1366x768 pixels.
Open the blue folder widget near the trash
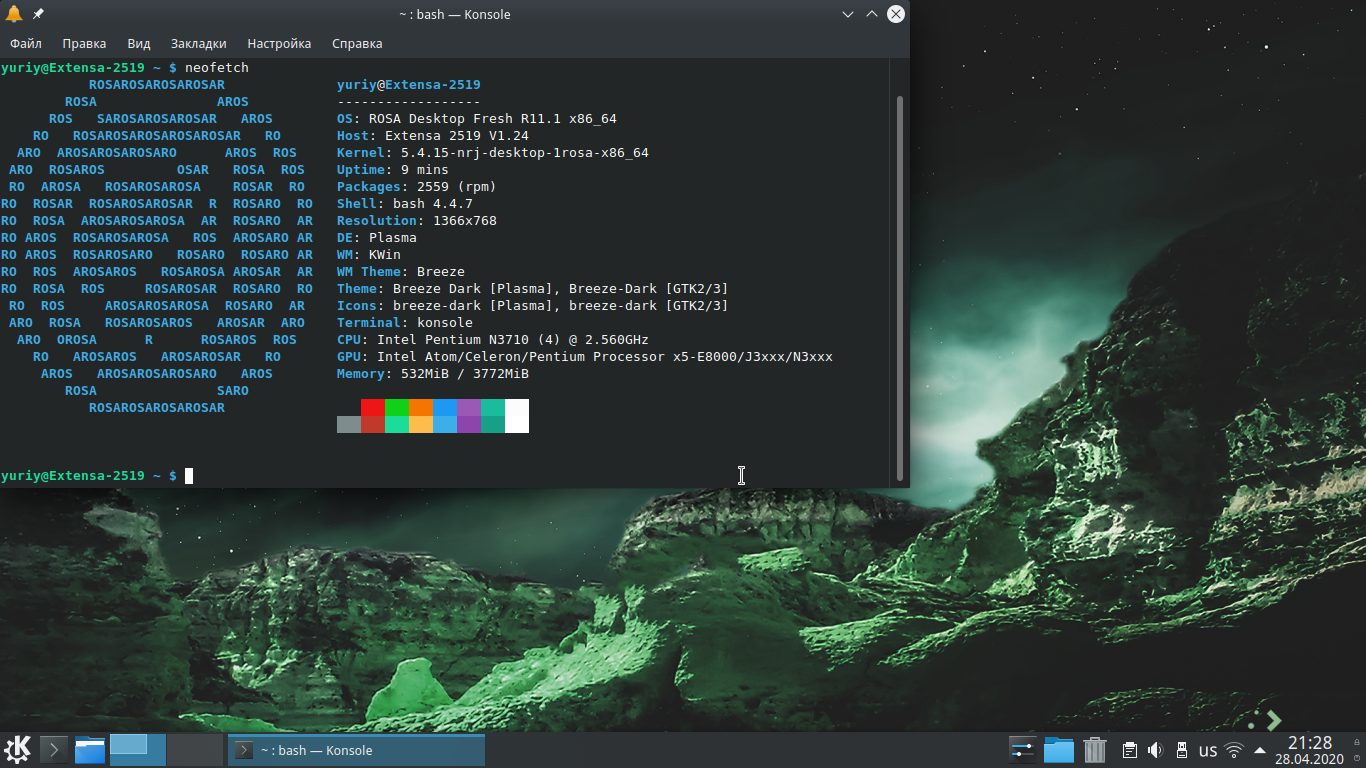(1059, 750)
